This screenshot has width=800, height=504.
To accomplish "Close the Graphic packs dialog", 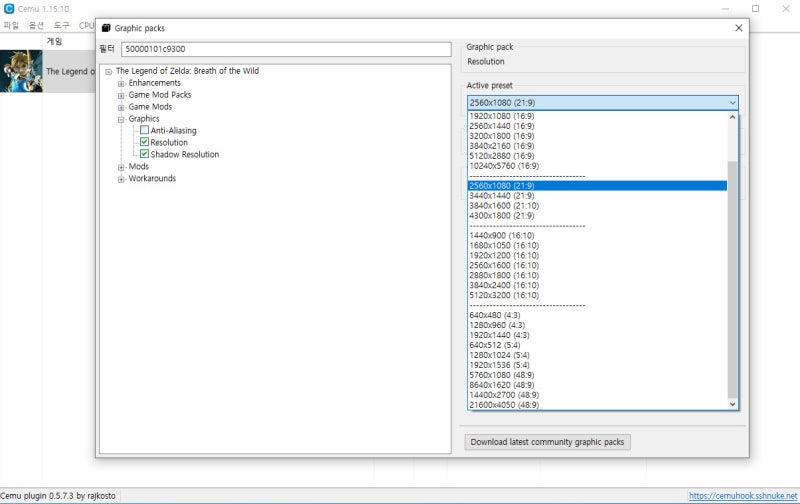I will coord(738,28).
